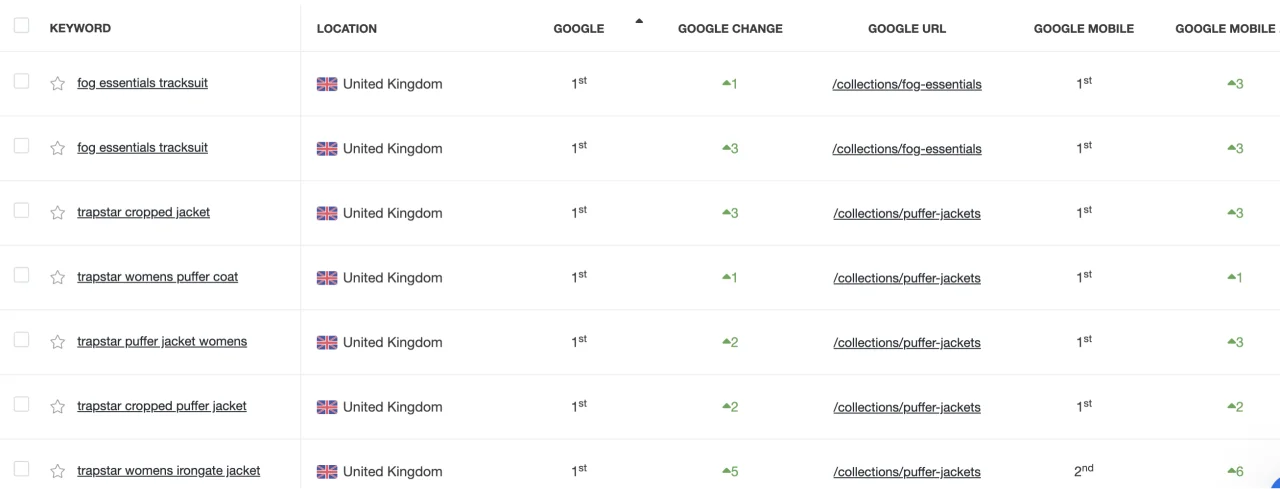Open the trapstar puffer jacket womens keyword link

click(x=162, y=342)
